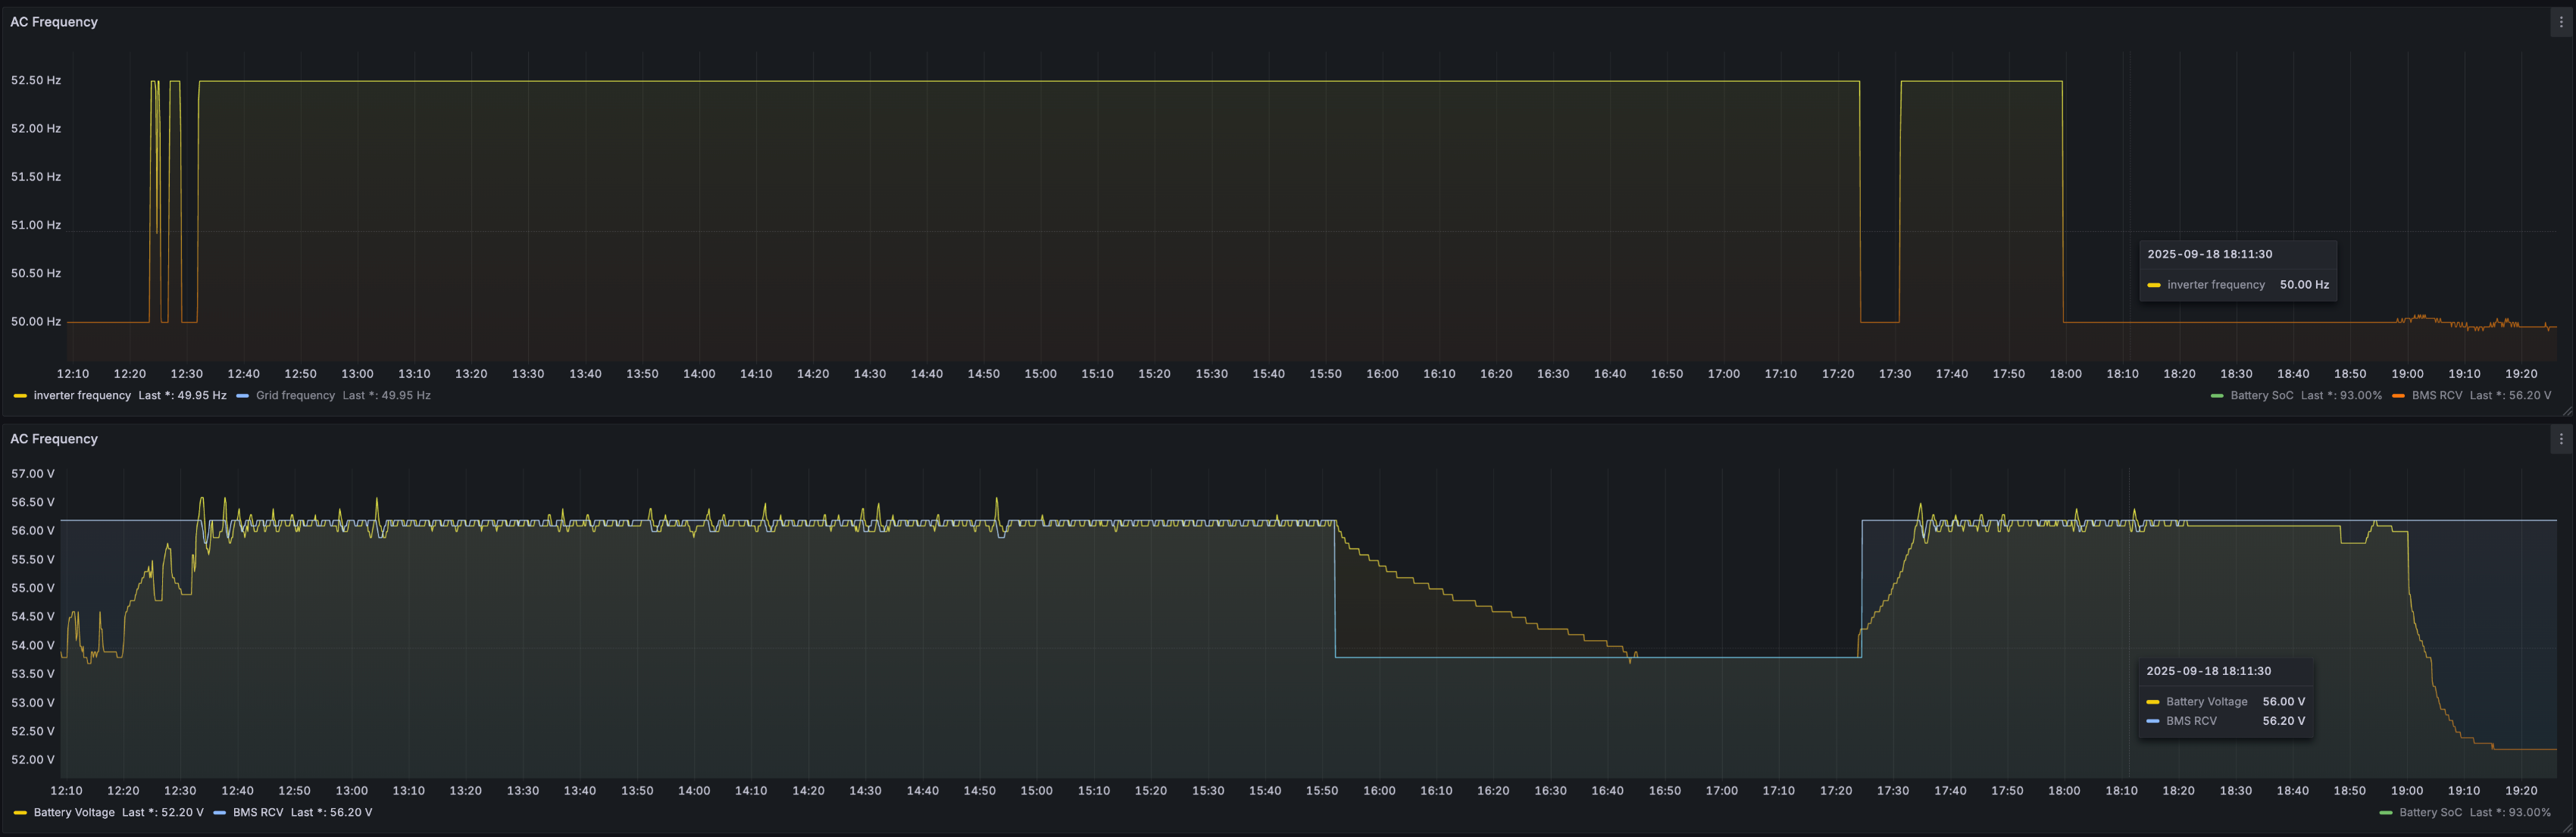The image size is (2576, 837).
Task: Toggle Battery Voltage series via its legend label
Action: (74, 813)
